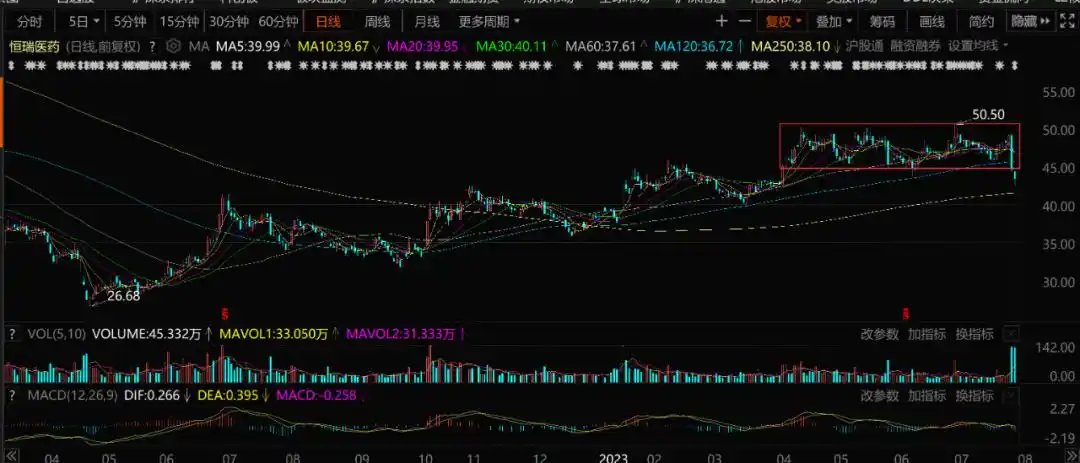Select the MA5:39.99 moving average value
This screenshot has width=1080, height=463.
(x=247, y=48)
